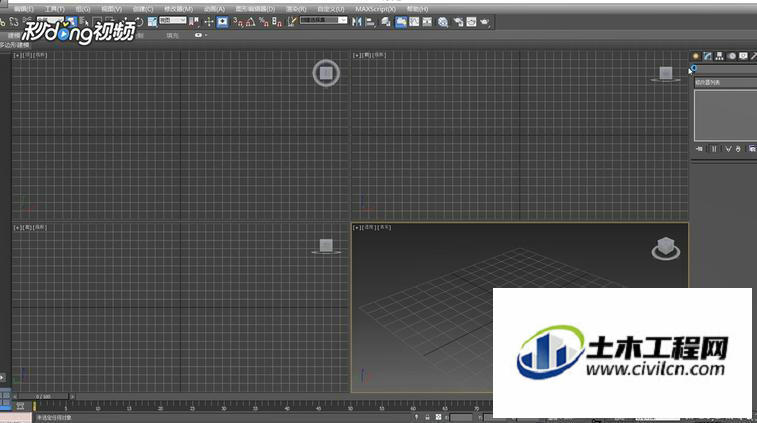Open the Tools menu
The image size is (757, 423).
(55, 9)
